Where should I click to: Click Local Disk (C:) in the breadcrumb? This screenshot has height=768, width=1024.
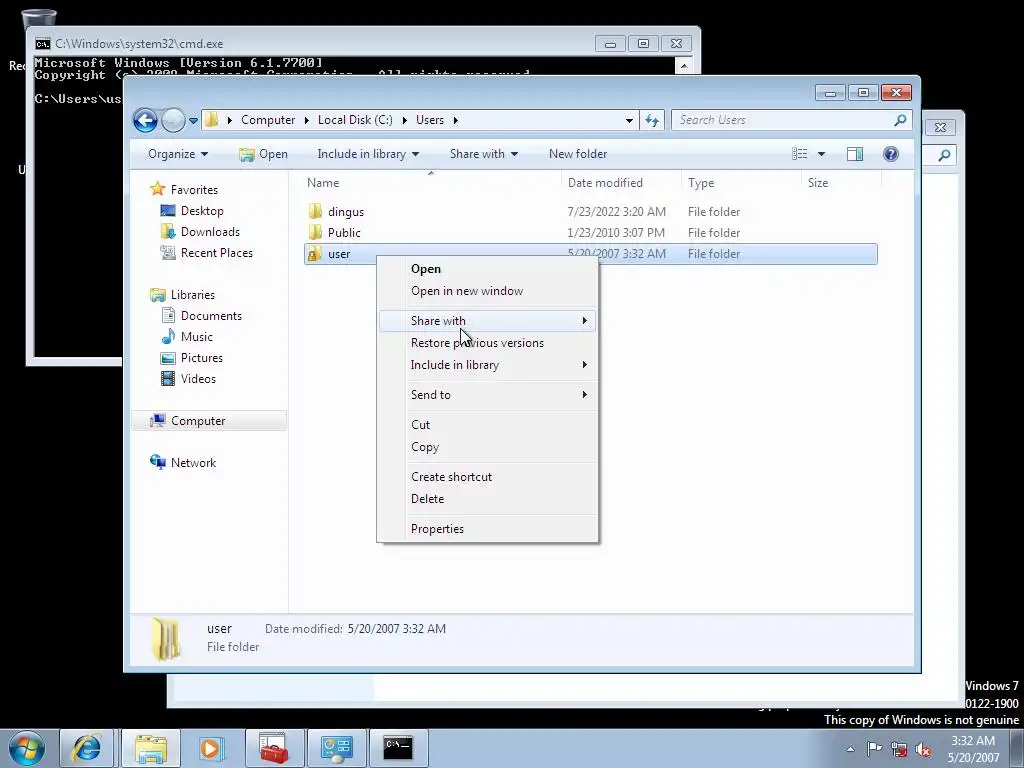(355, 120)
